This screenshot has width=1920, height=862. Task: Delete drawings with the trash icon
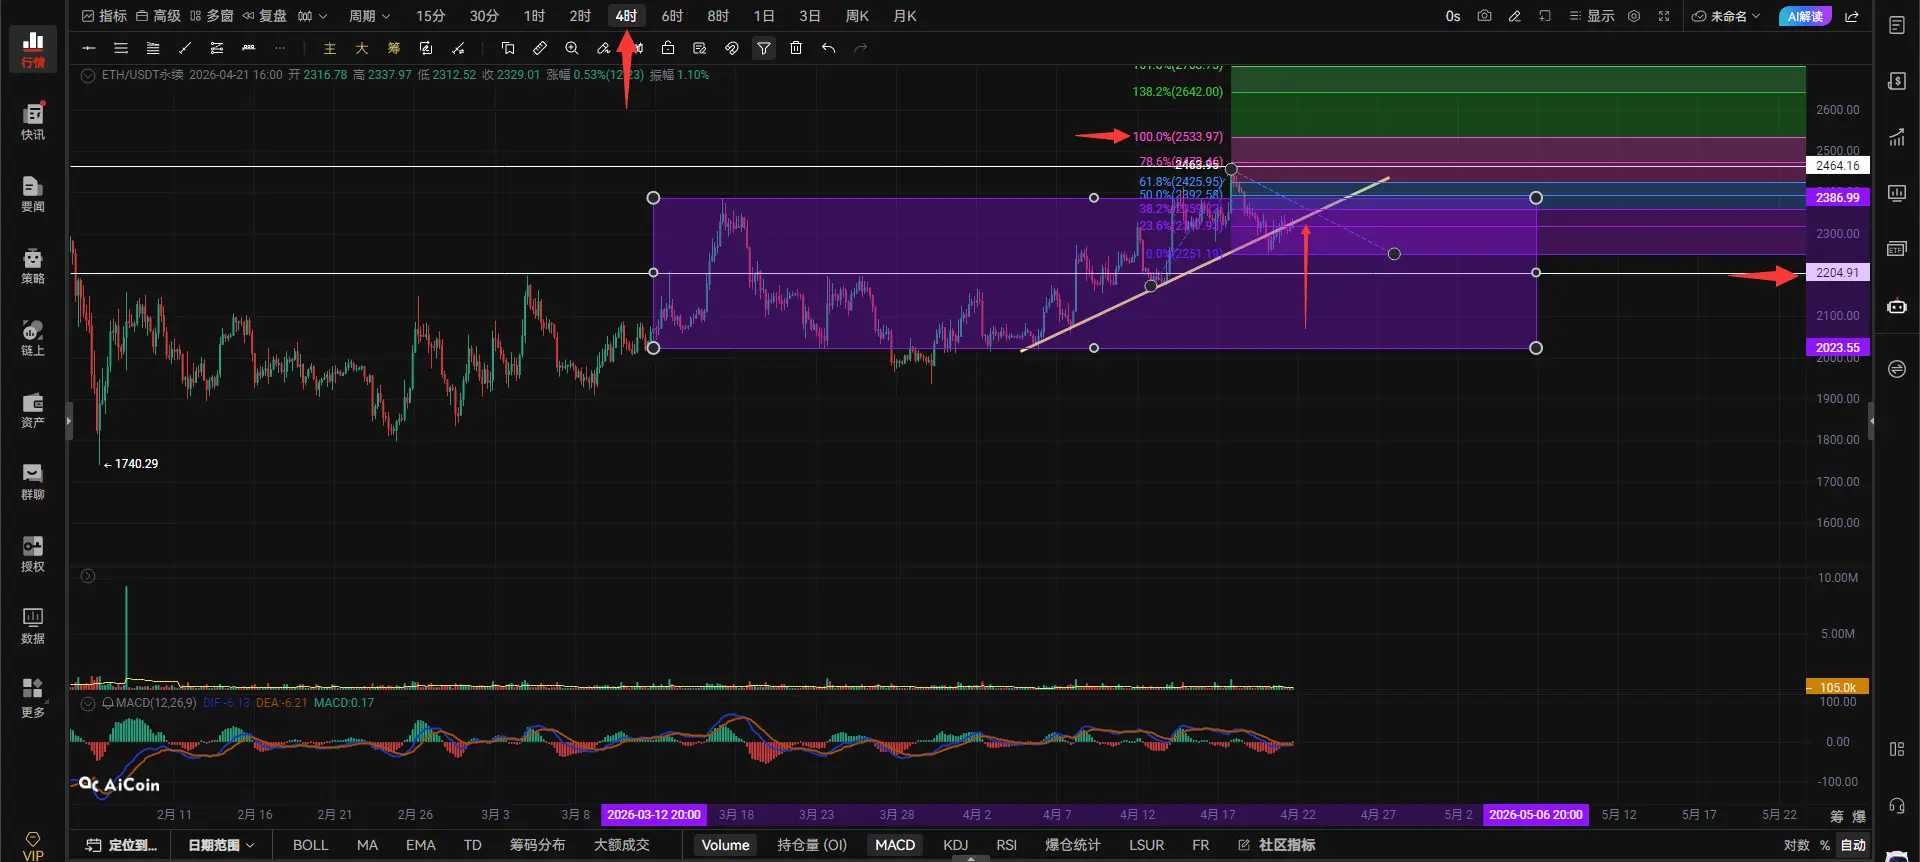tap(796, 48)
